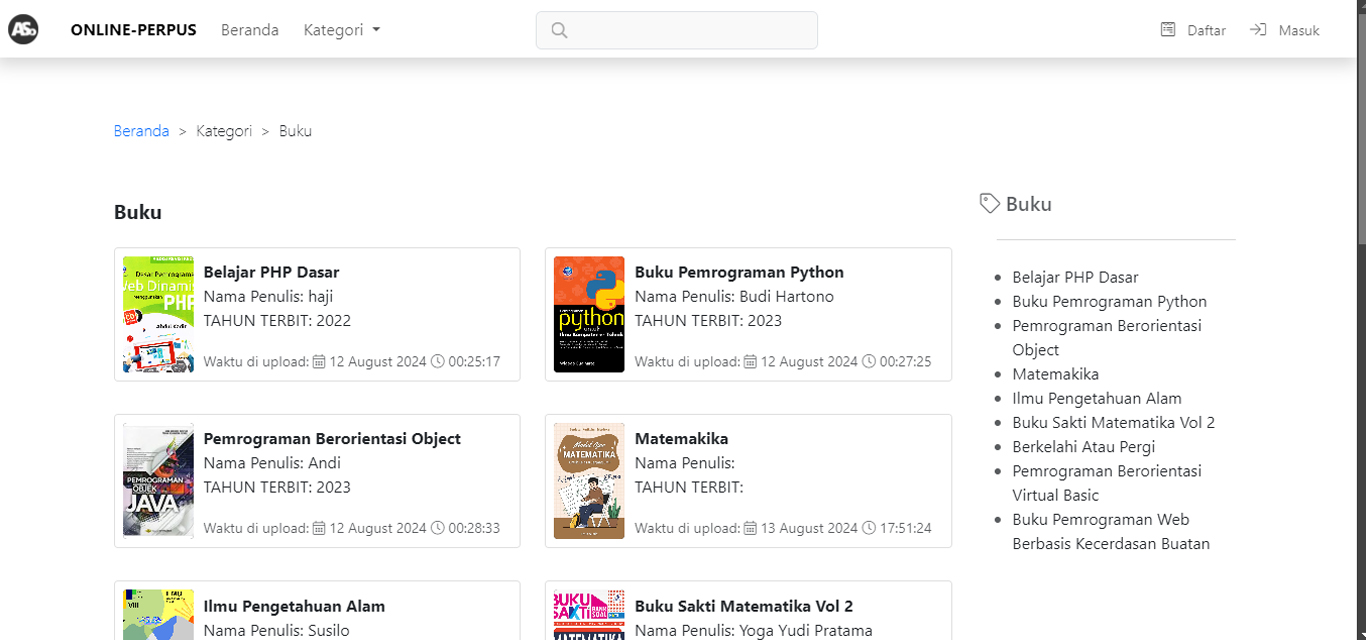The height and width of the screenshot is (640, 1366).
Task: Click 'Nama Penulis: Budi Hartono' text
Action: [x=734, y=296]
